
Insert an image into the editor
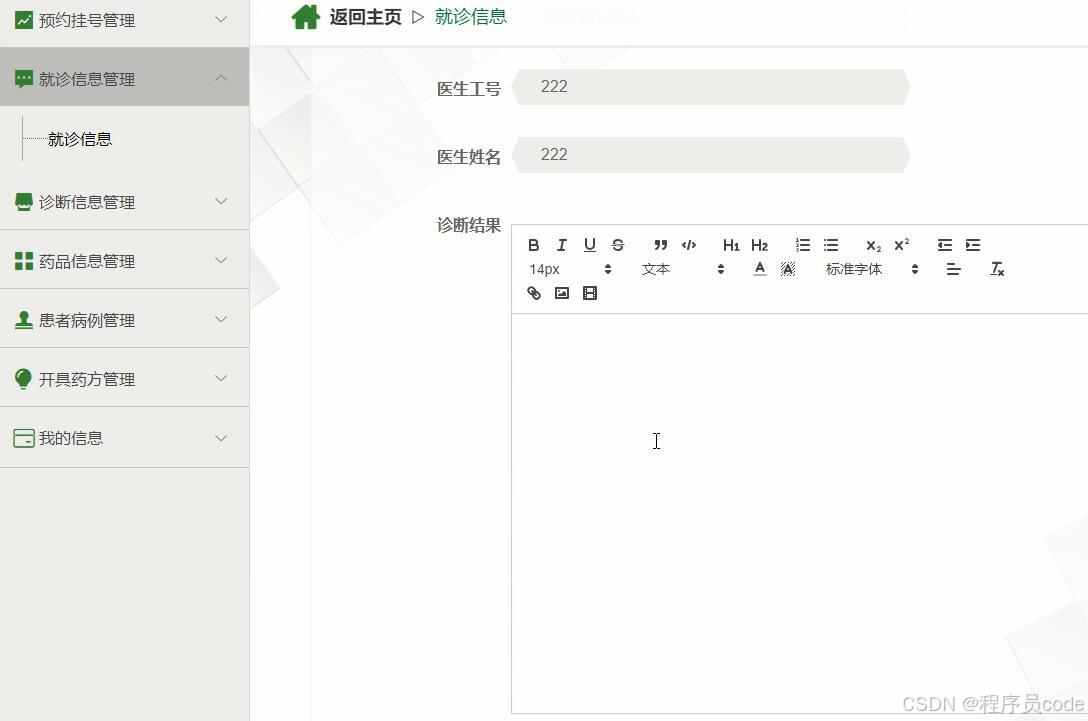click(561, 292)
